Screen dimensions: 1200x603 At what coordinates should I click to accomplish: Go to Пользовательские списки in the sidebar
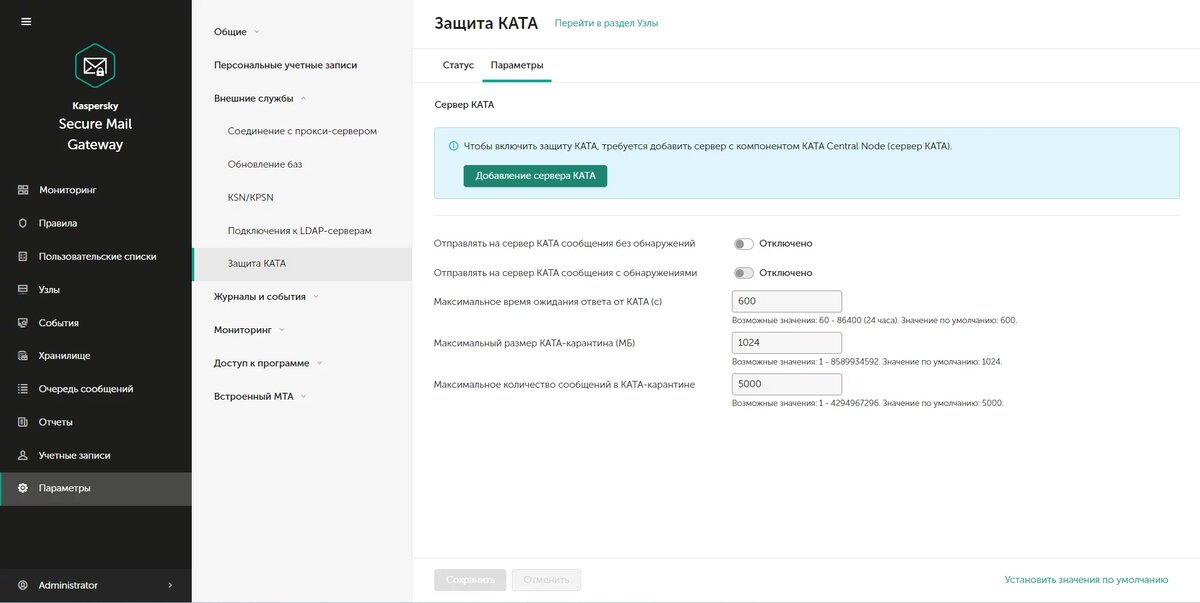click(96, 256)
